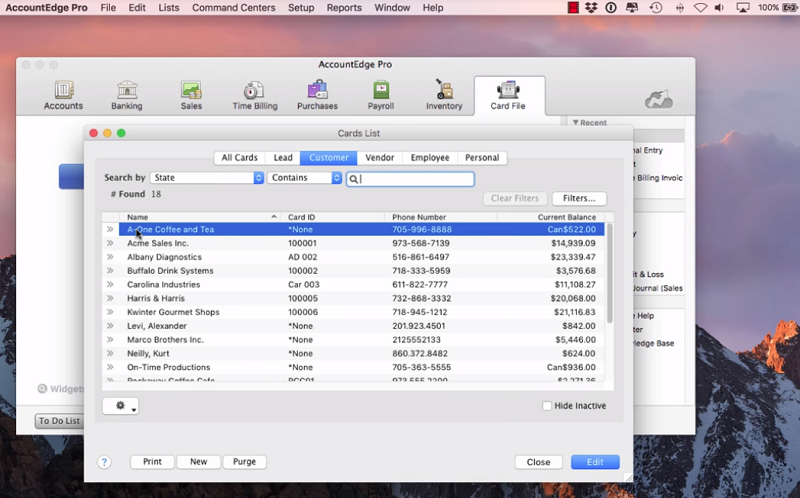Open the Time Billing command center
800x498 pixels.
255,95
